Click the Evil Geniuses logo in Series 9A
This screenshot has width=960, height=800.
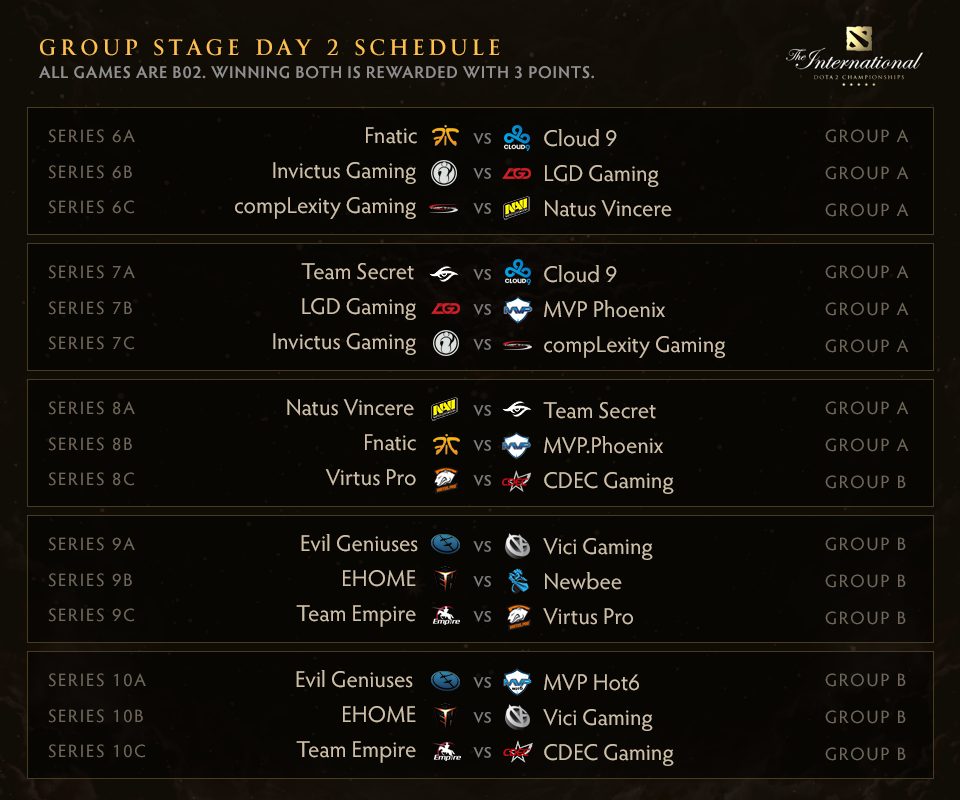coord(445,545)
